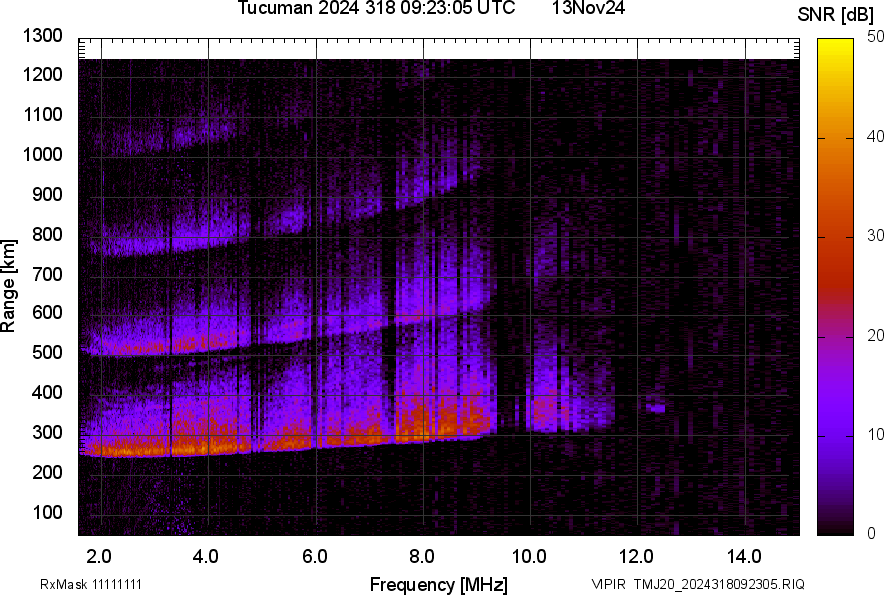The height and width of the screenshot is (595, 884).
Task: Click the range tick label '1200'
Action: 42,74
